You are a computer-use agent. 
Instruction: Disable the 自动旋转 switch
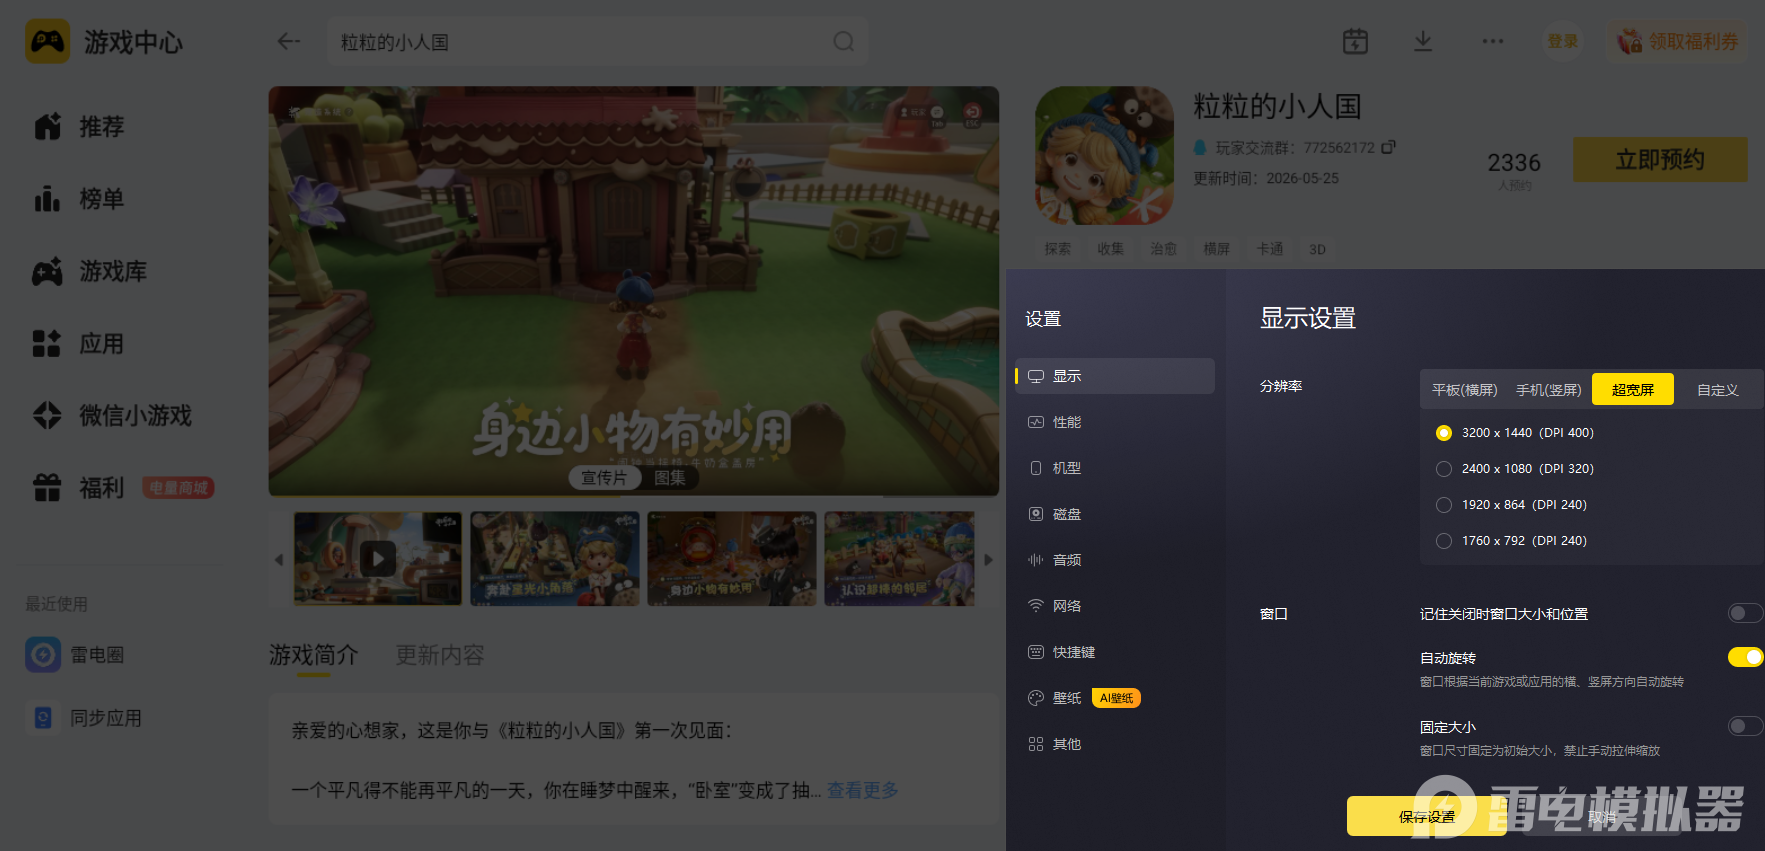click(1745, 657)
